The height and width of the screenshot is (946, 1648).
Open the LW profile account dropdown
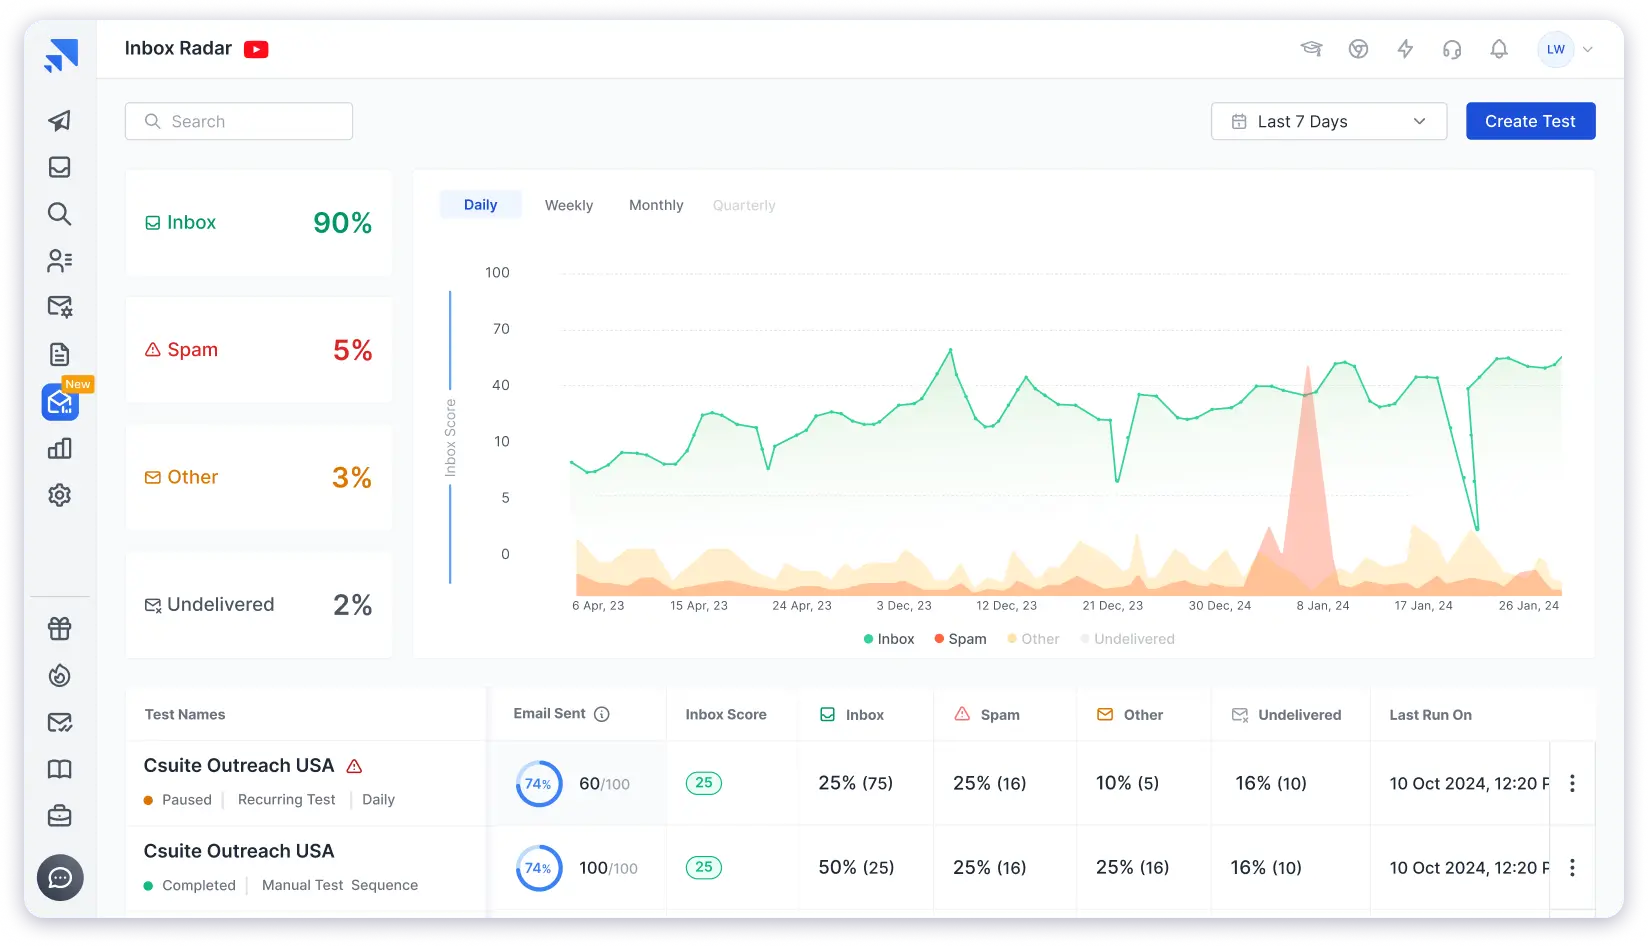pyautogui.click(x=1565, y=49)
